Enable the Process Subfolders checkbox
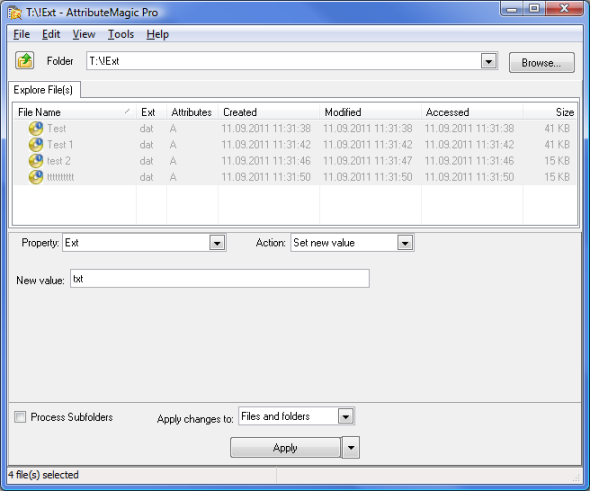Viewport: 590px width, 491px height. 20,417
